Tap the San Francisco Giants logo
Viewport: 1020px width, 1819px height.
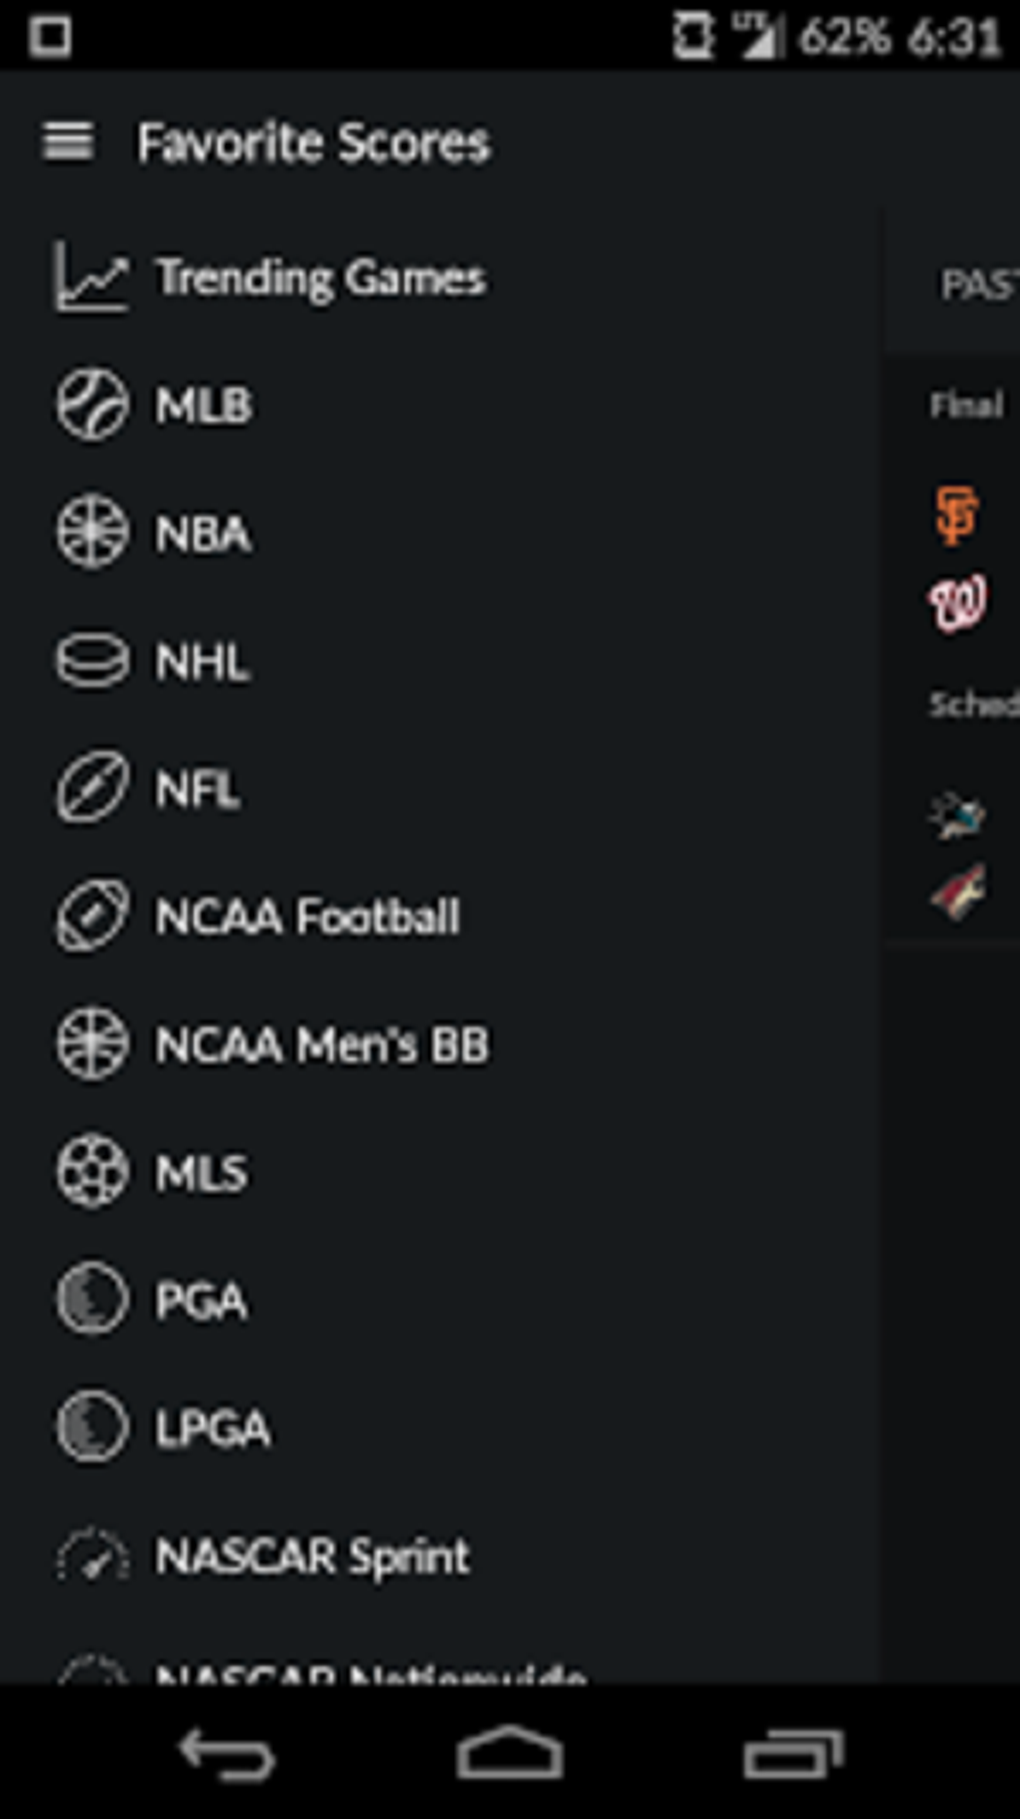pos(956,514)
